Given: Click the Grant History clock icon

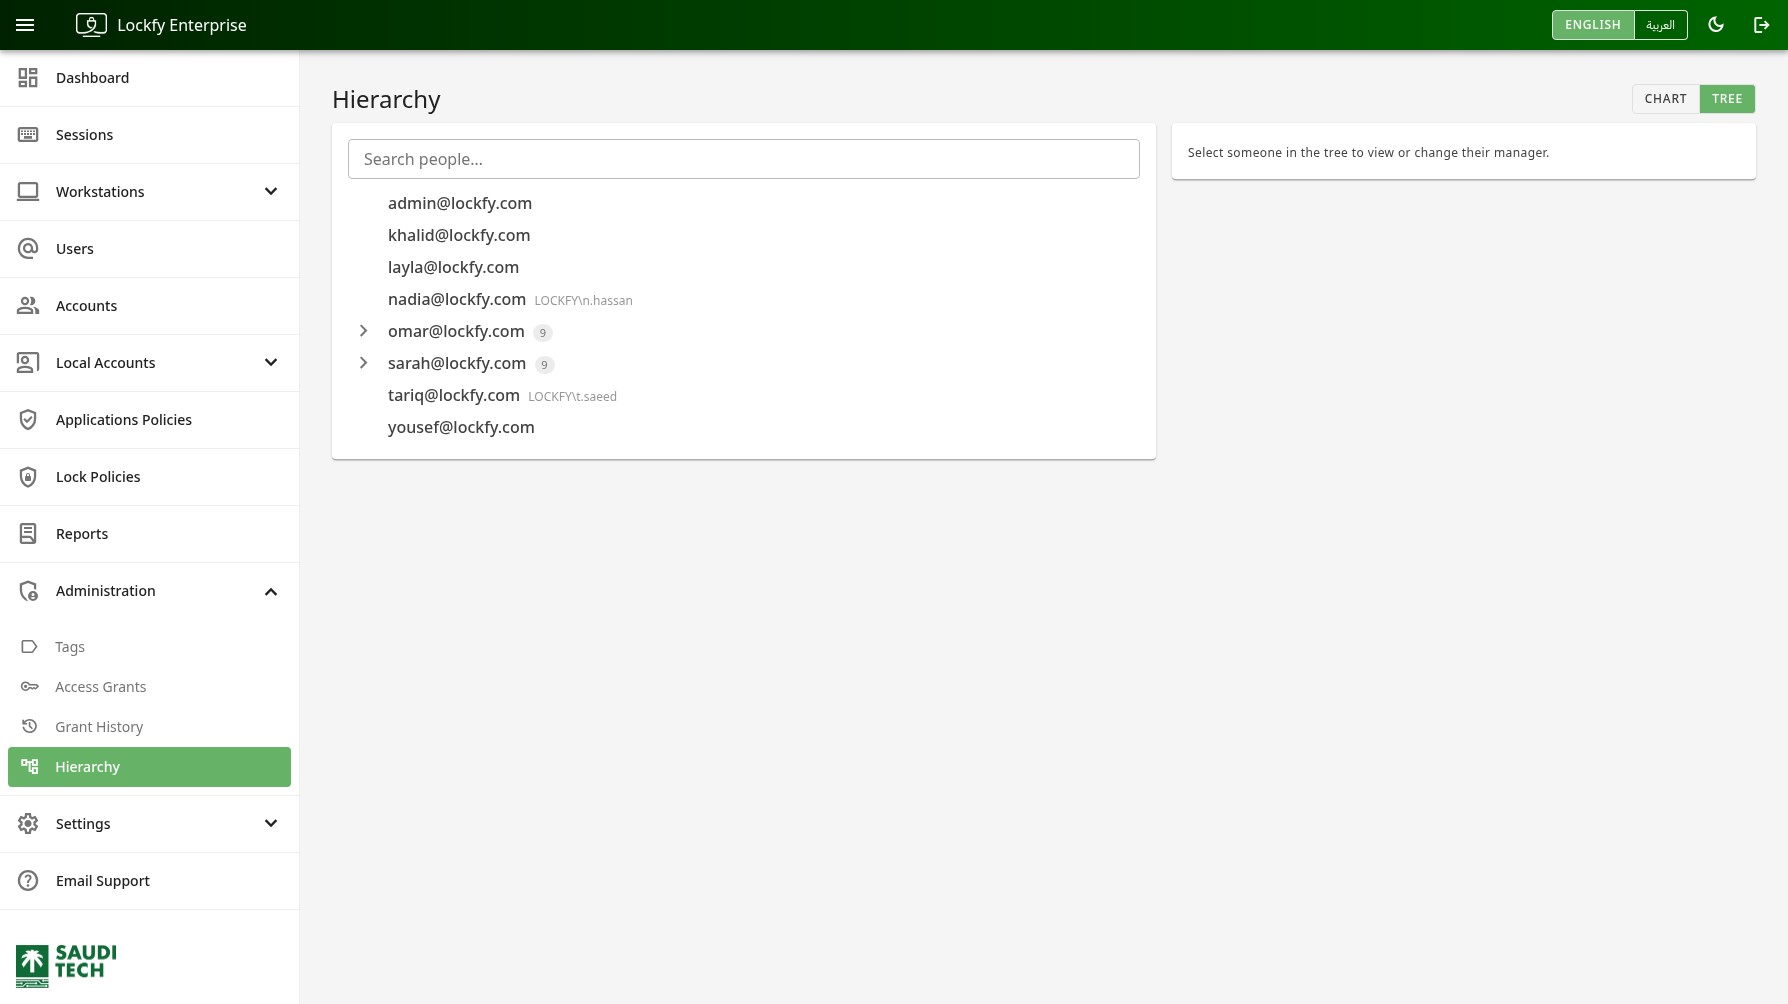Looking at the screenshot, I should 30,727.
